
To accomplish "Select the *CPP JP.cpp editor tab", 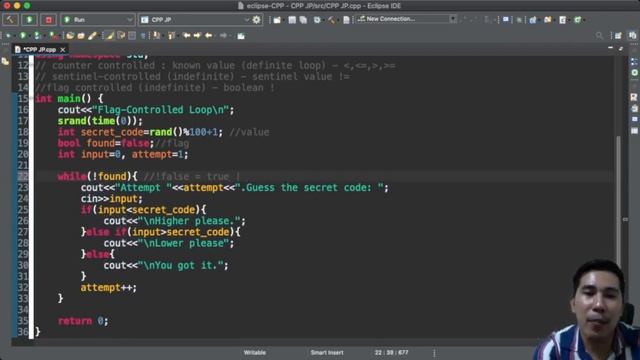I will pos(40,49).
